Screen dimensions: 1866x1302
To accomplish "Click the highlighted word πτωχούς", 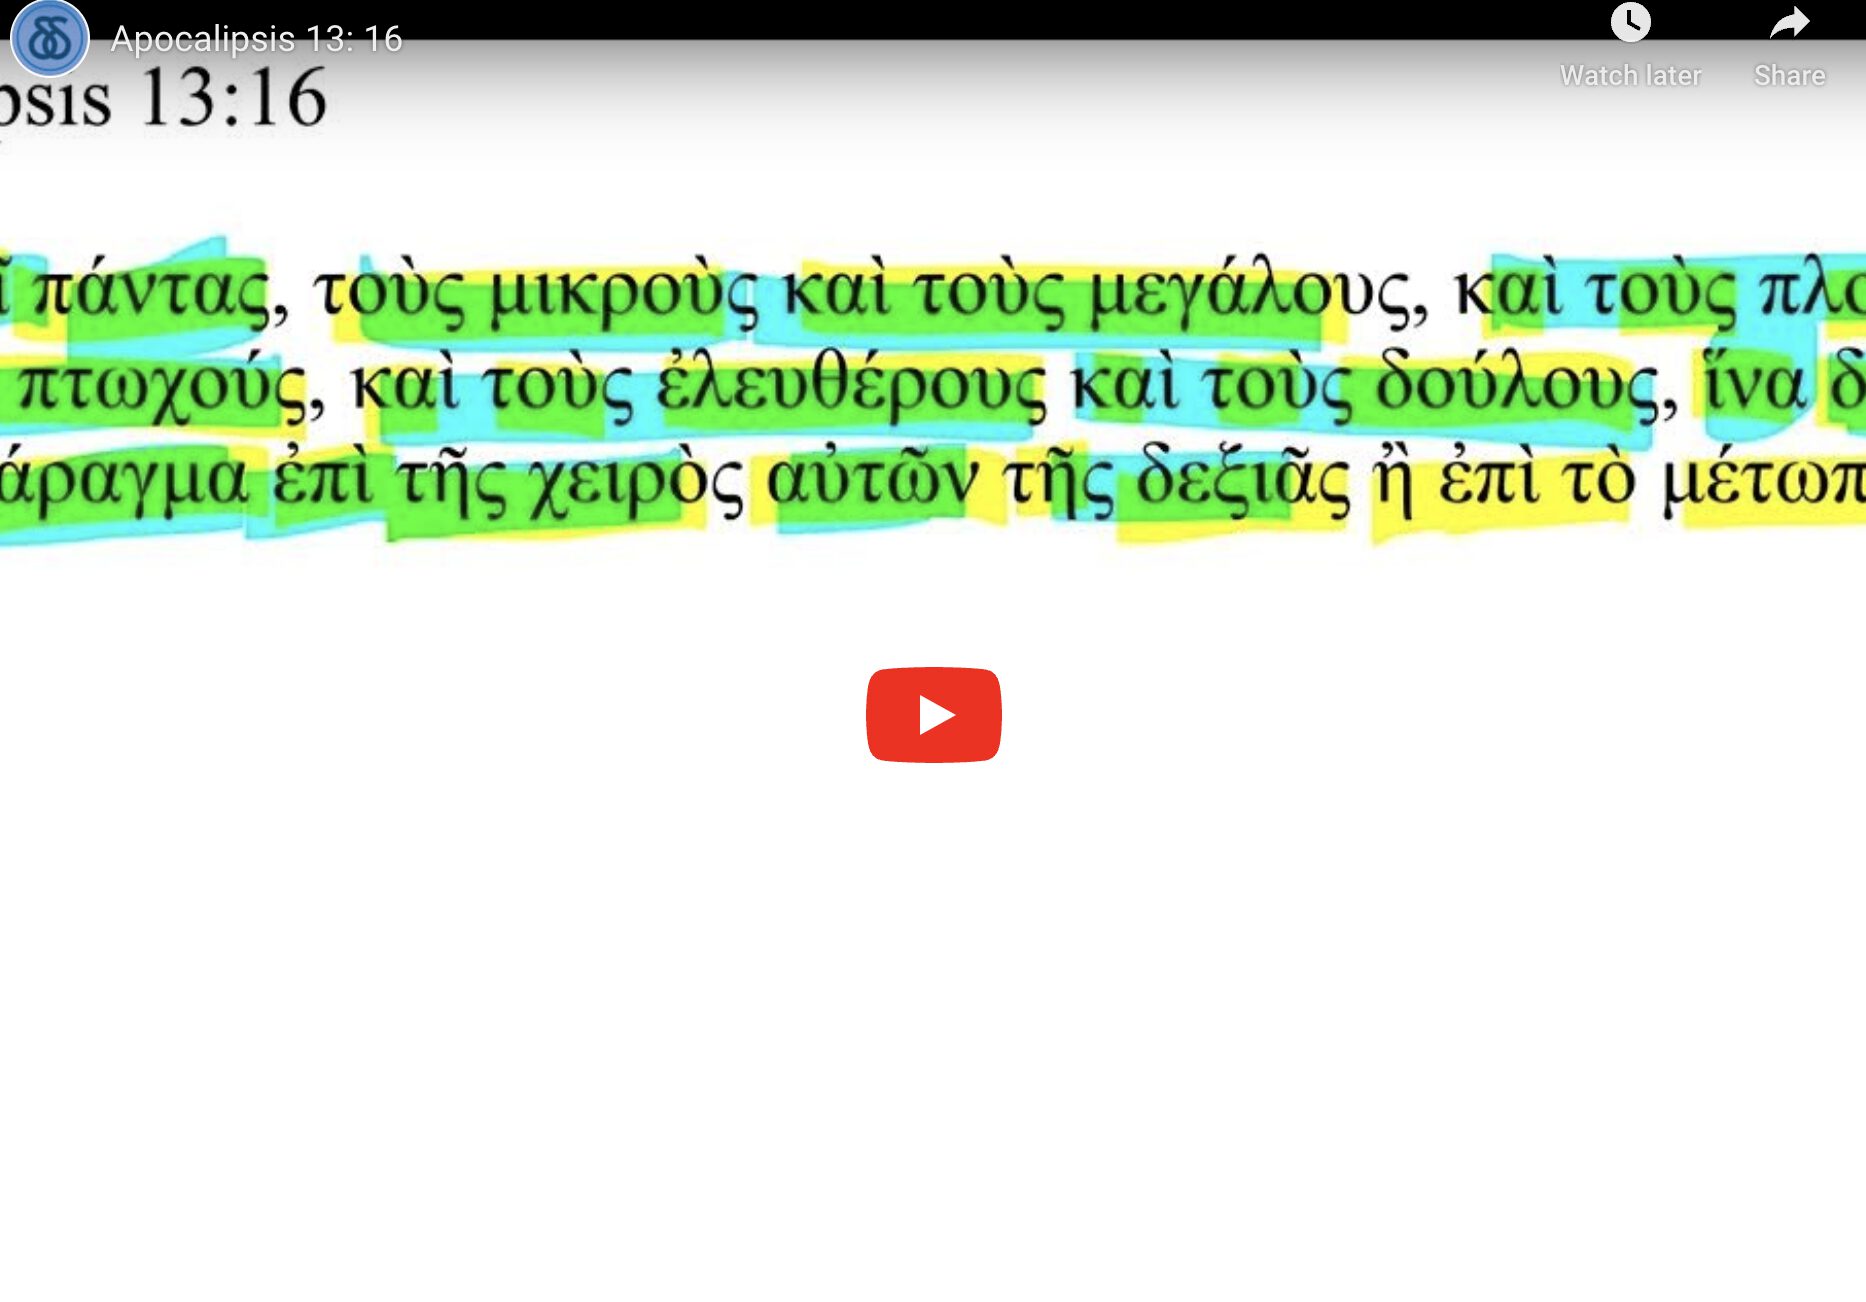I will (x=162, y=389).
